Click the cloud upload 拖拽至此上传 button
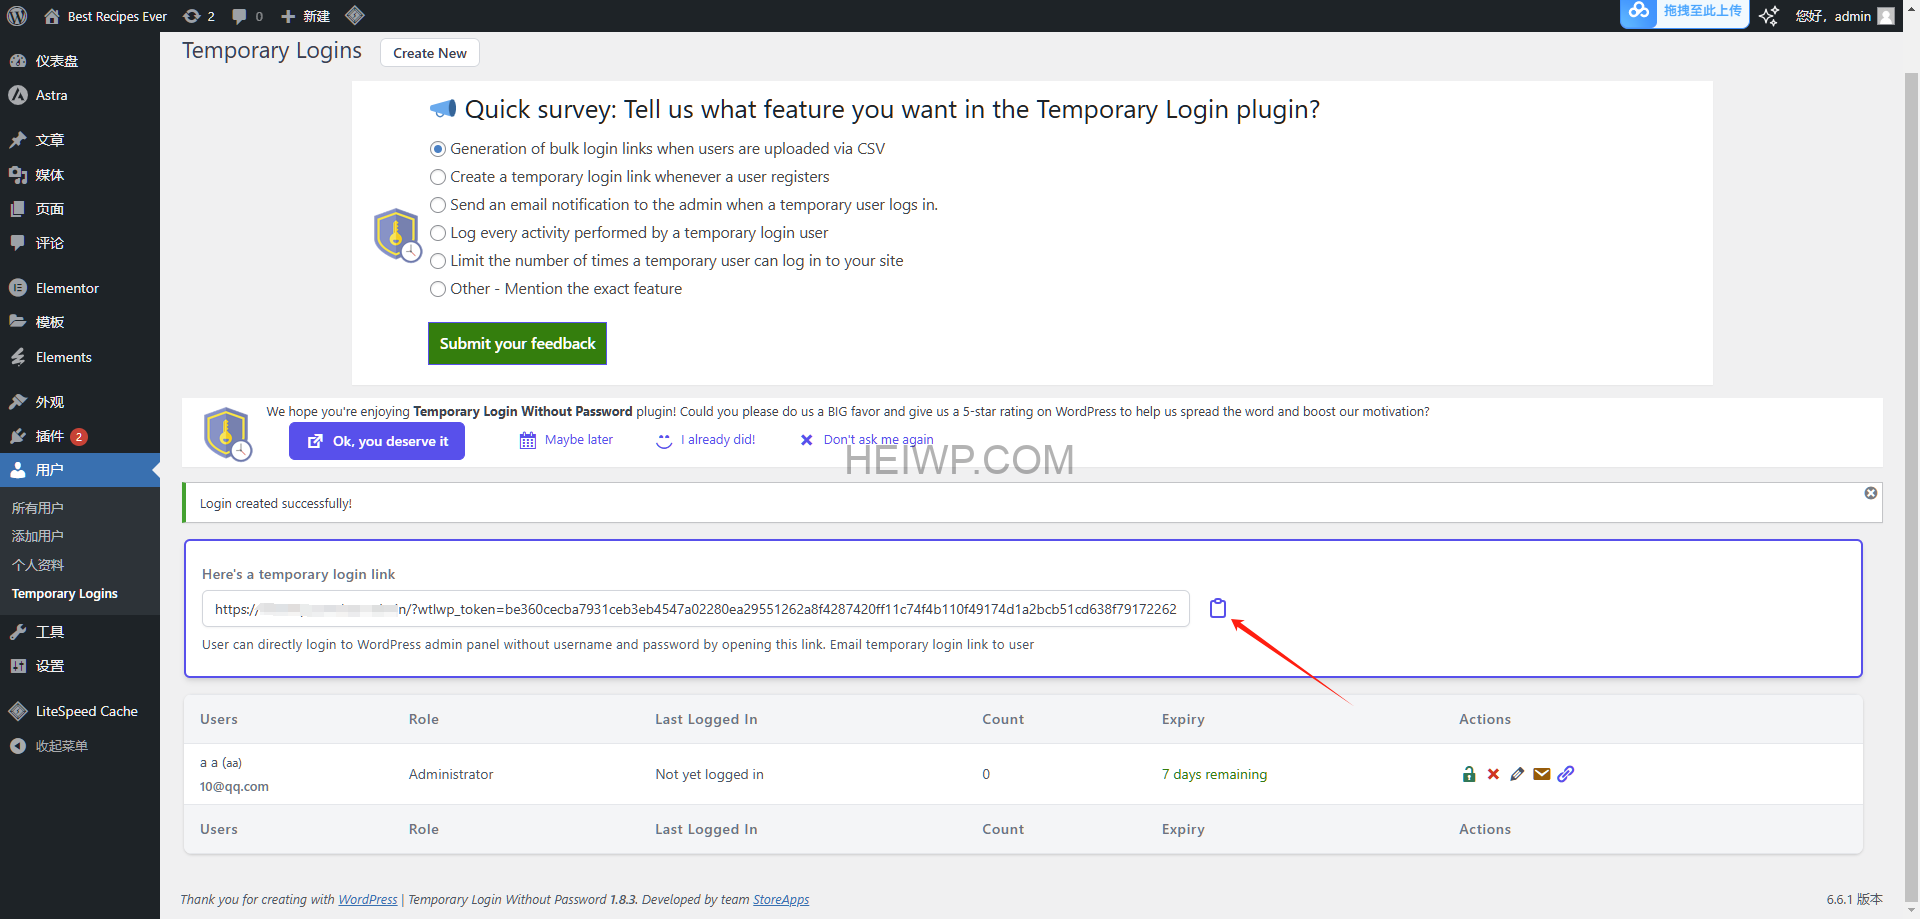 [x=1684, y=12]
